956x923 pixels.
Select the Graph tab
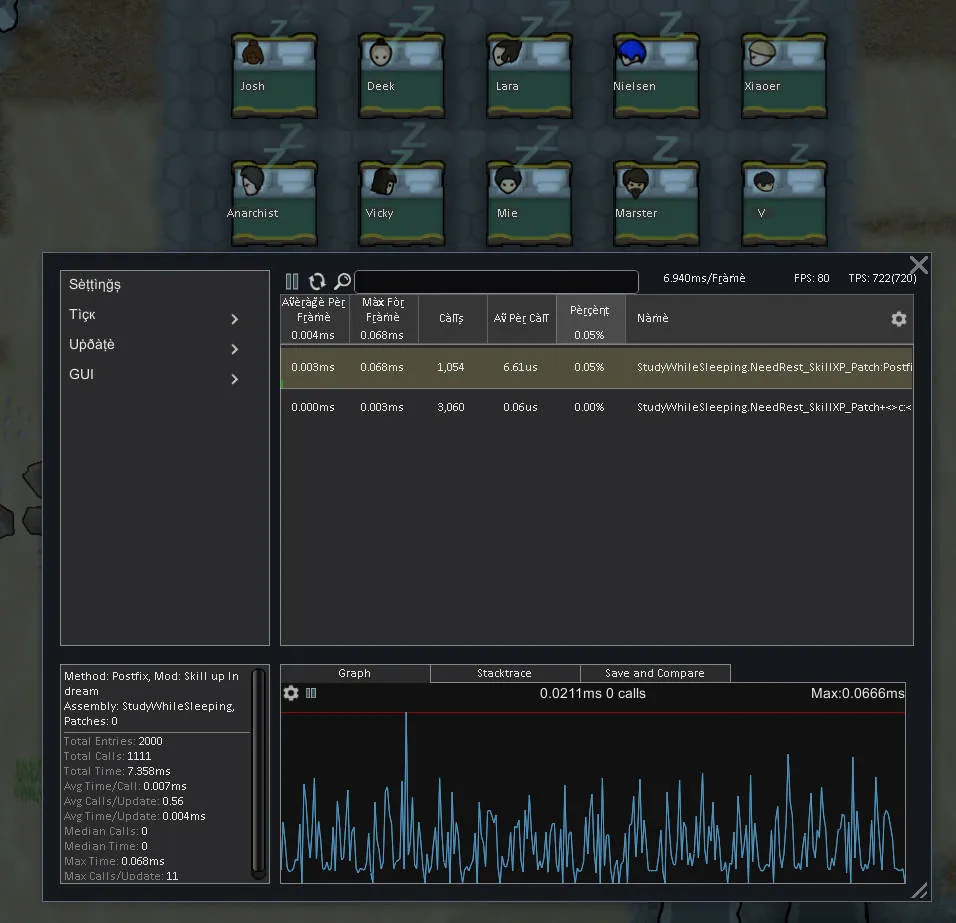(x=354, y=673)
